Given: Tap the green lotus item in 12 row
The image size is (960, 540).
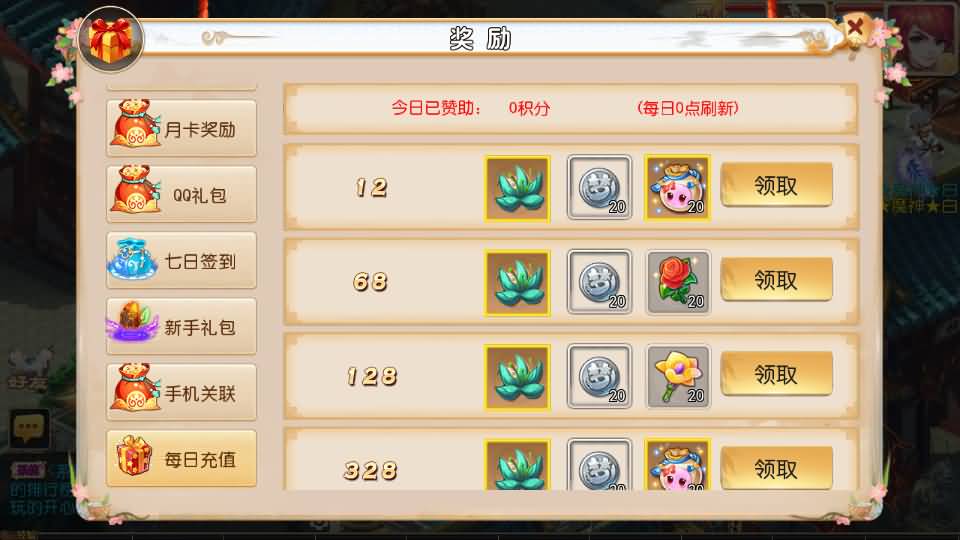Looking at the screenshot, I should (517, 188).
